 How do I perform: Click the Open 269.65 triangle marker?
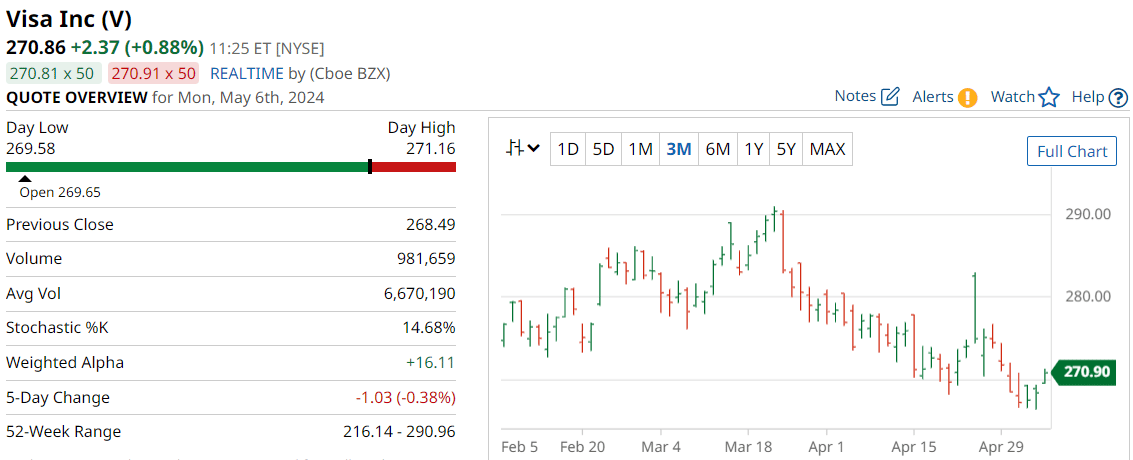click(x=25, y=178)
